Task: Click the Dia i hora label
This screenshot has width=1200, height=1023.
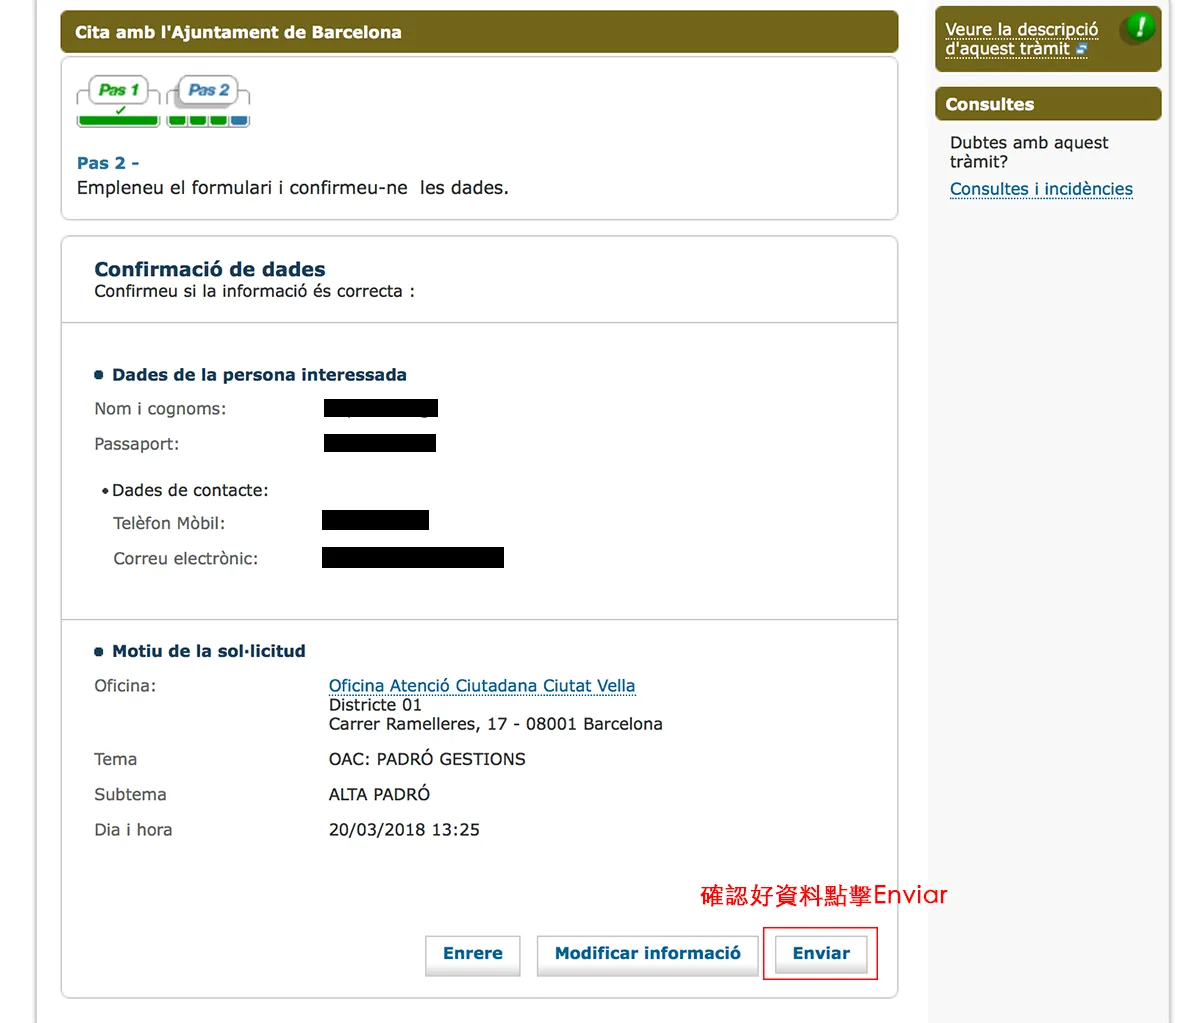Action: (x=133, y=829)
